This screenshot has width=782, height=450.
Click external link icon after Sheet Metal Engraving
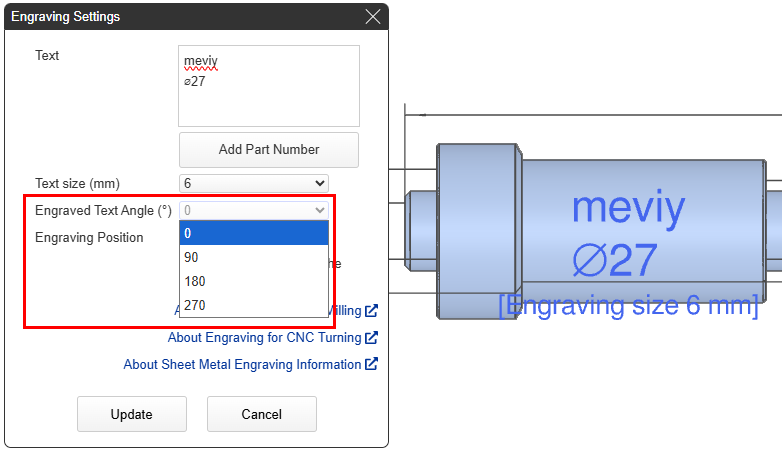(x=371, y=365)
